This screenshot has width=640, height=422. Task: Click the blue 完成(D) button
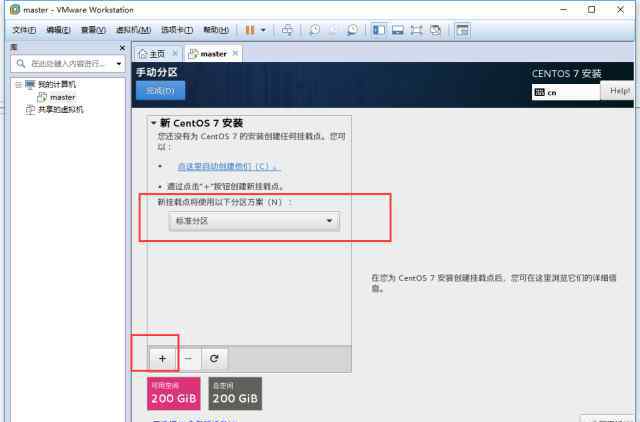pos(160,91)
